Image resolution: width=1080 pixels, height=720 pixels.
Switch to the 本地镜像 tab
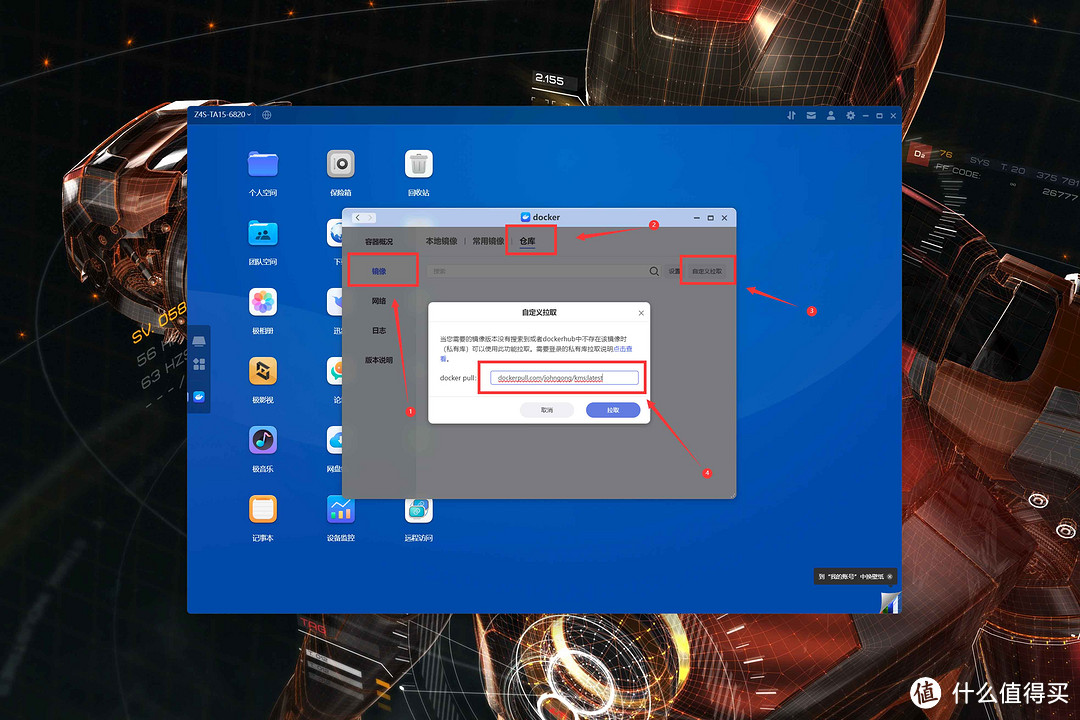[440, 241]
